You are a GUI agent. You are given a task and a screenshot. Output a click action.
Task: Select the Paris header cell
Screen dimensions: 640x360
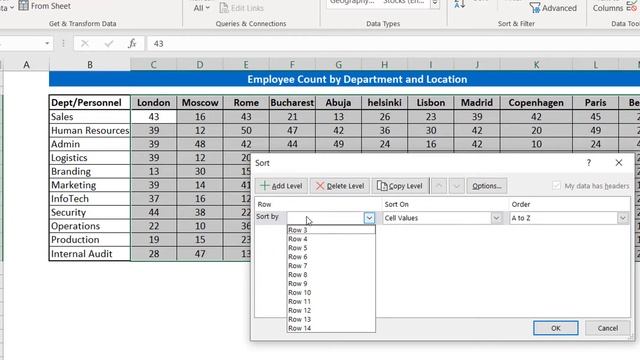coord(596,102)
